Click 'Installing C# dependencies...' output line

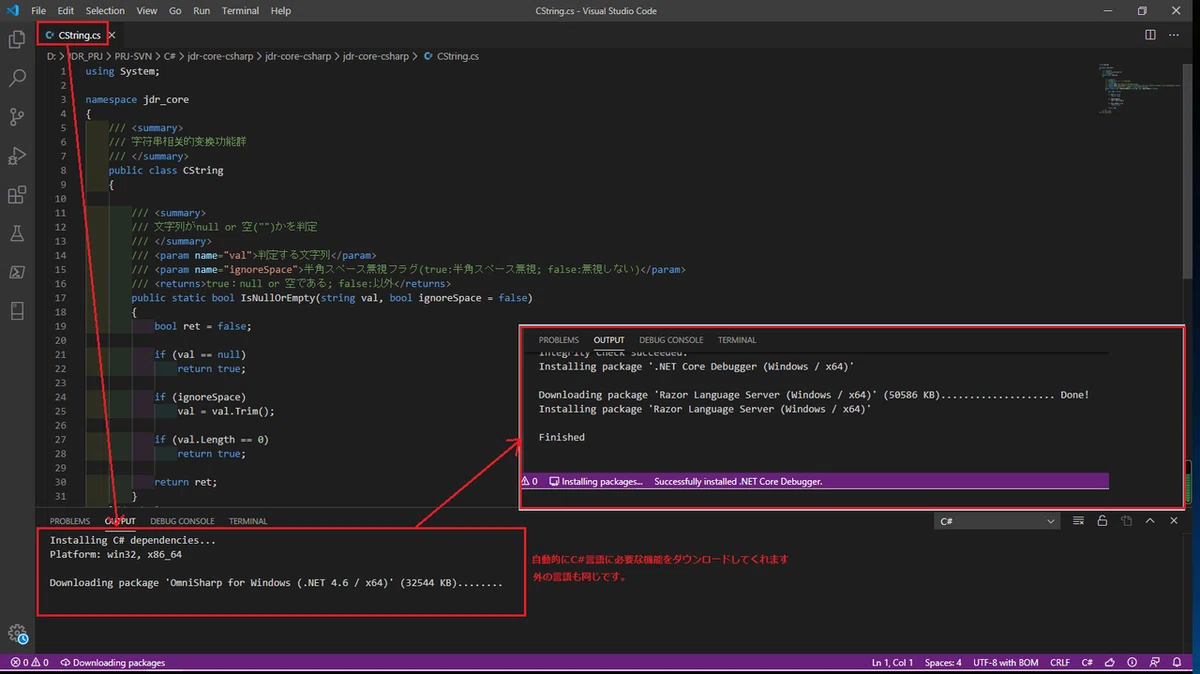pyautogui.click(x=133, y=540)
